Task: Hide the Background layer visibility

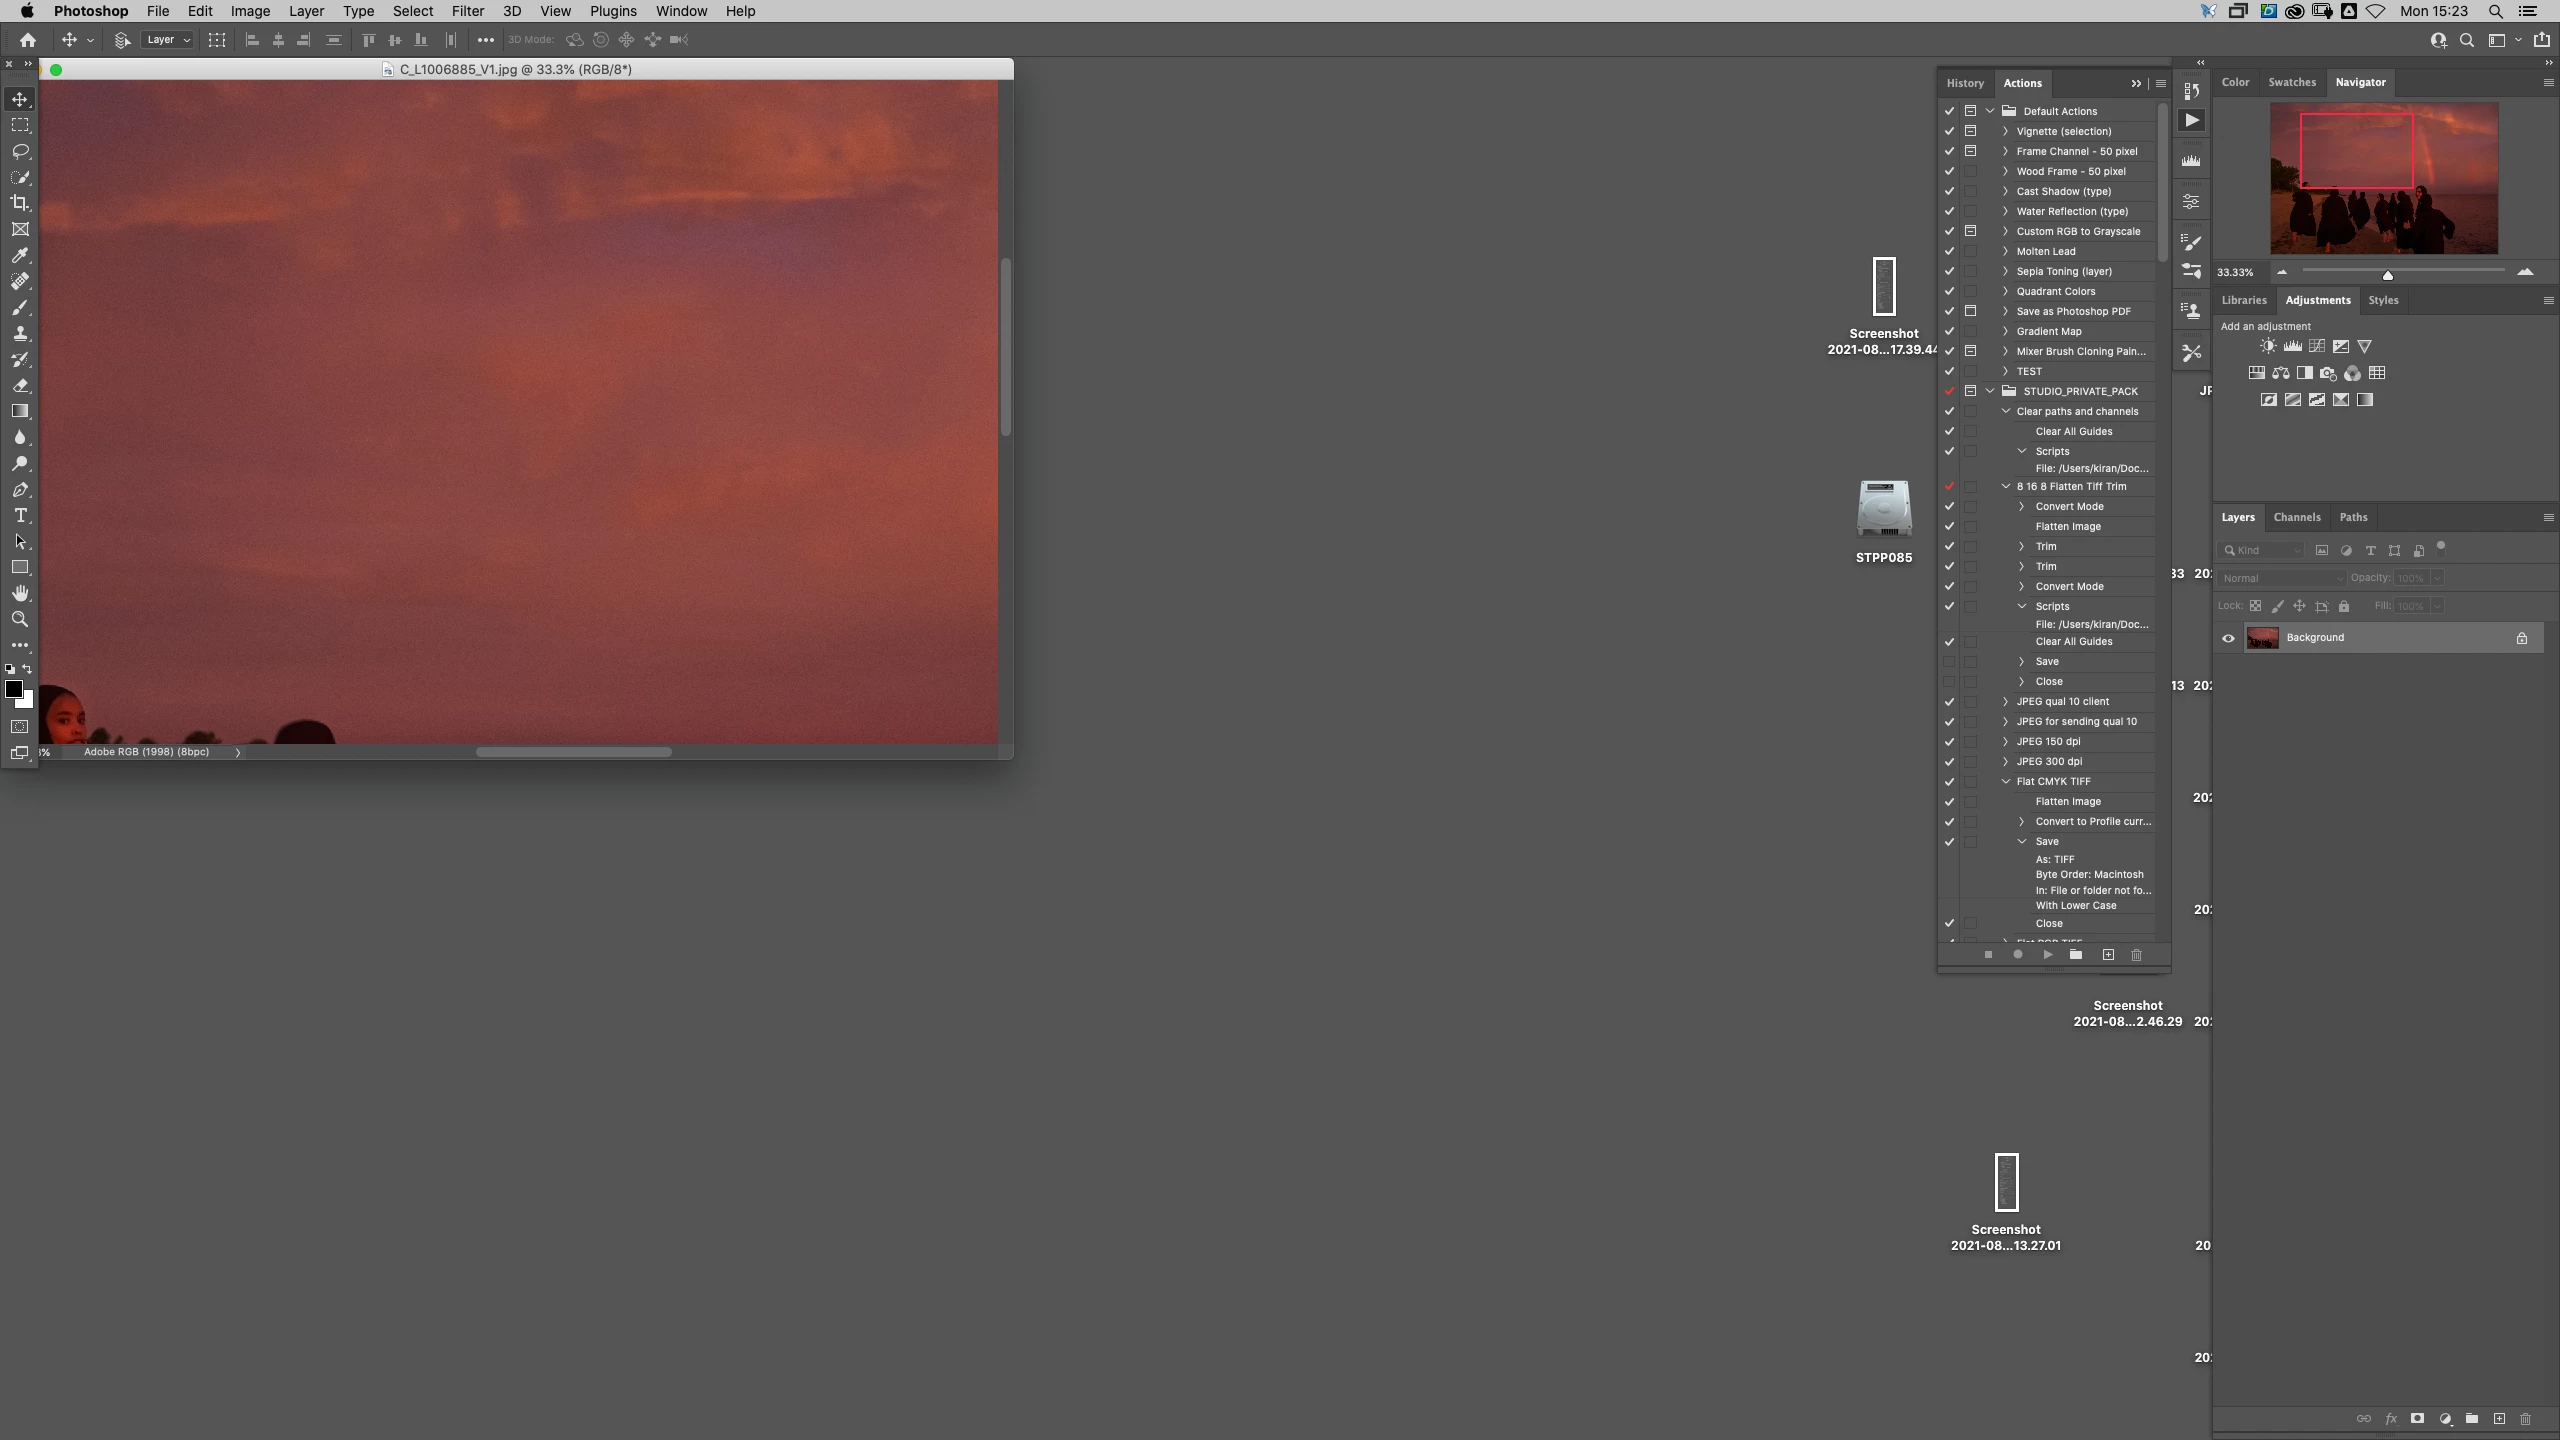Action: point(2228,638)
